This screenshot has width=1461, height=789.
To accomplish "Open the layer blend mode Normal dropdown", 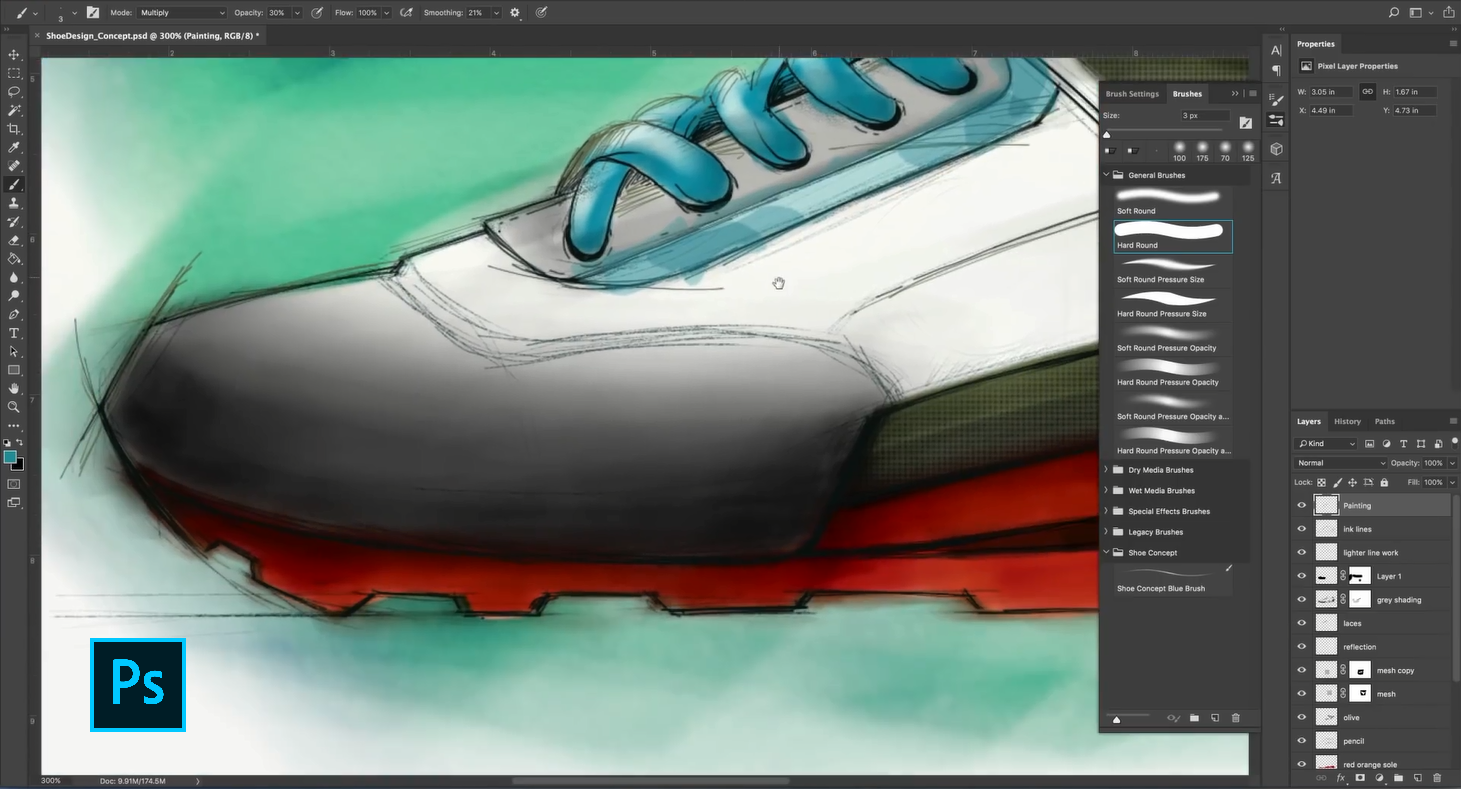I will 1339,463.
